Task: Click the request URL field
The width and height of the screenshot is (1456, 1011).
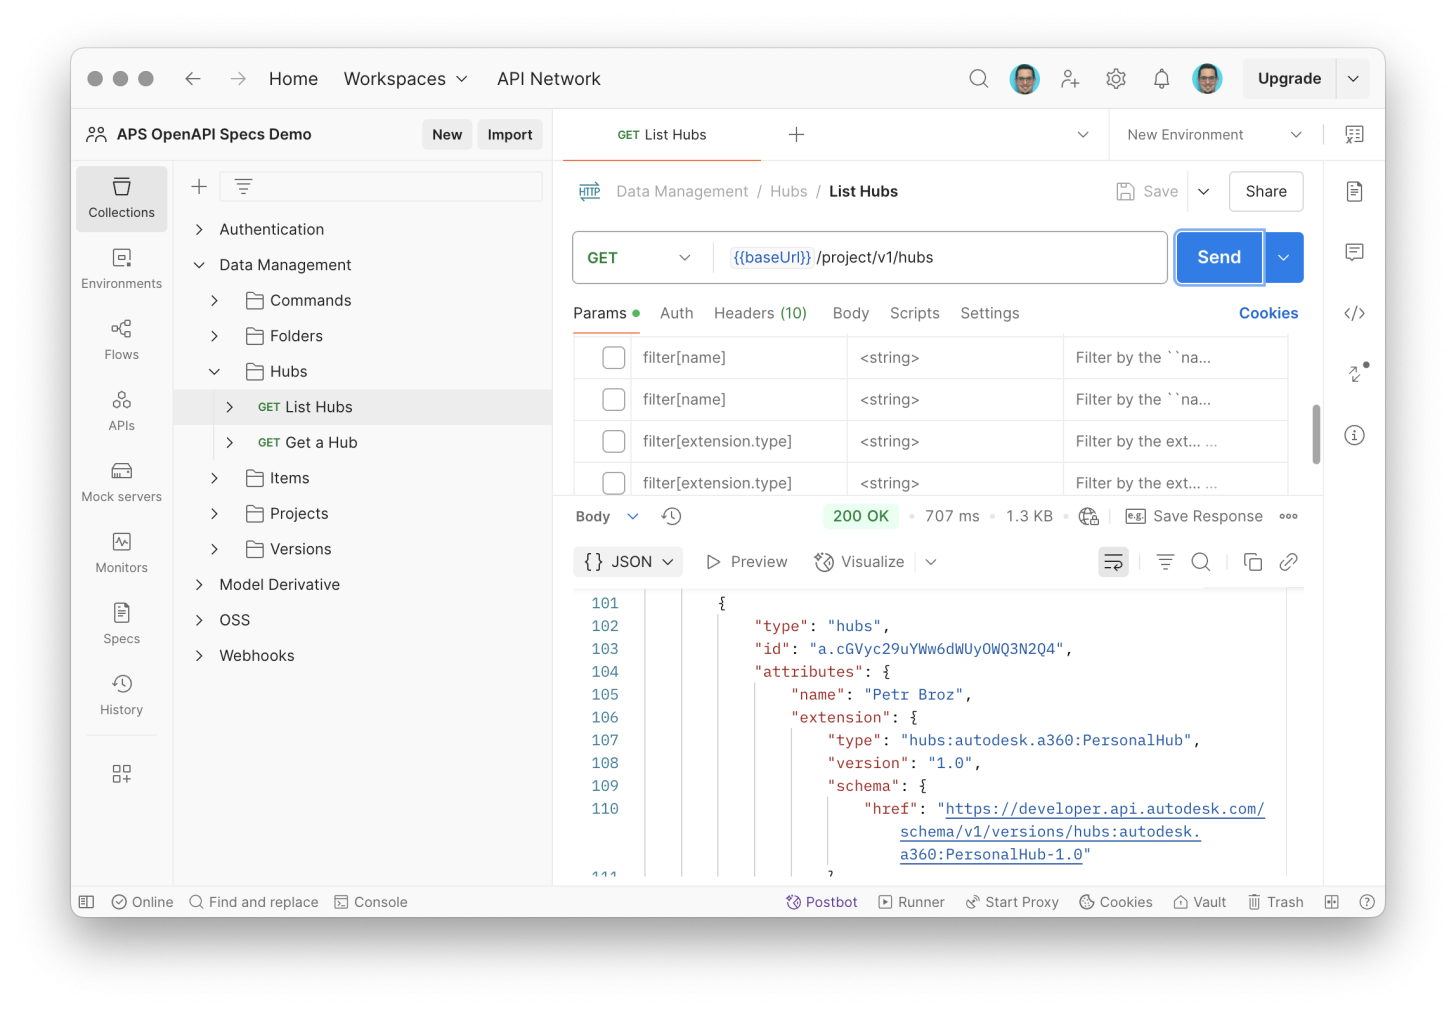Action: point(940,258)
